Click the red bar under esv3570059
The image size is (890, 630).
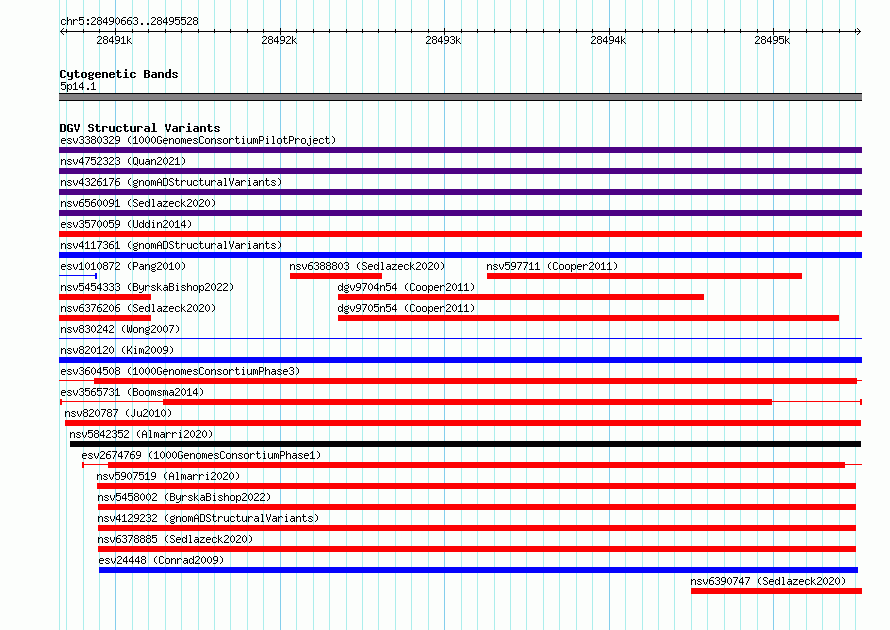460,234
